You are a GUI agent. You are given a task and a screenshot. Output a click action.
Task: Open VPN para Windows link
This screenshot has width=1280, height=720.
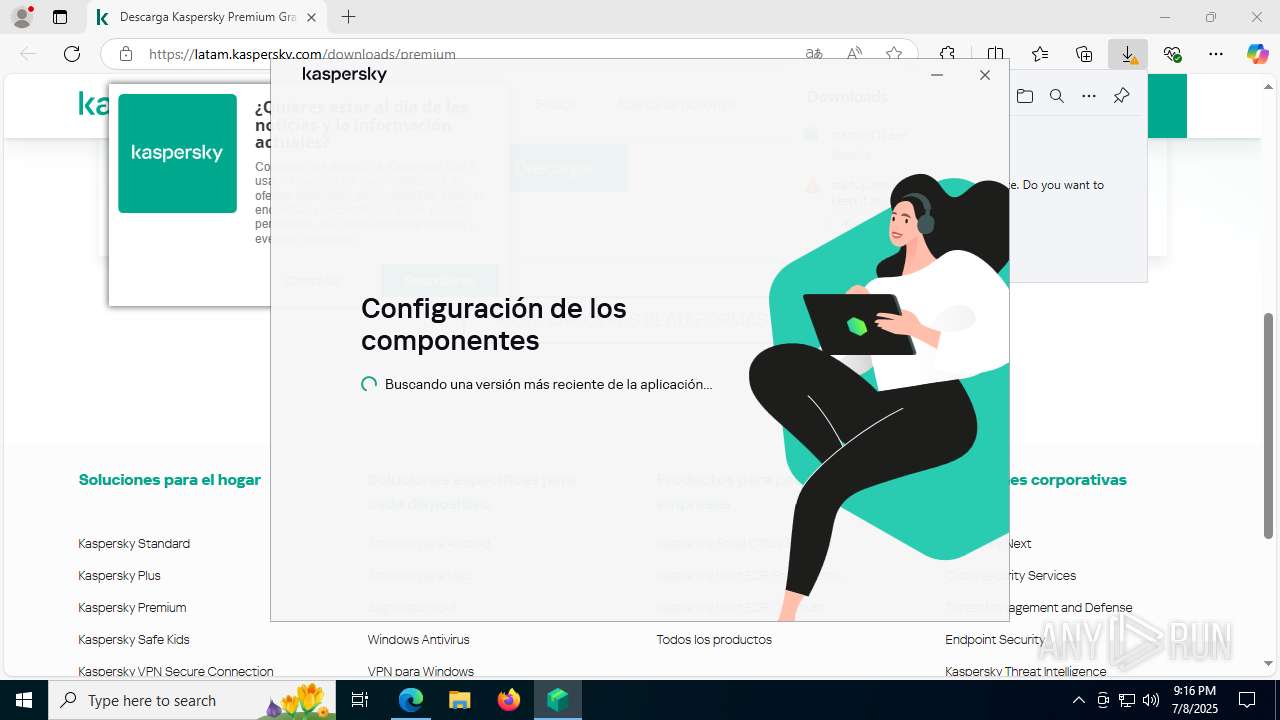coord(420,671)
